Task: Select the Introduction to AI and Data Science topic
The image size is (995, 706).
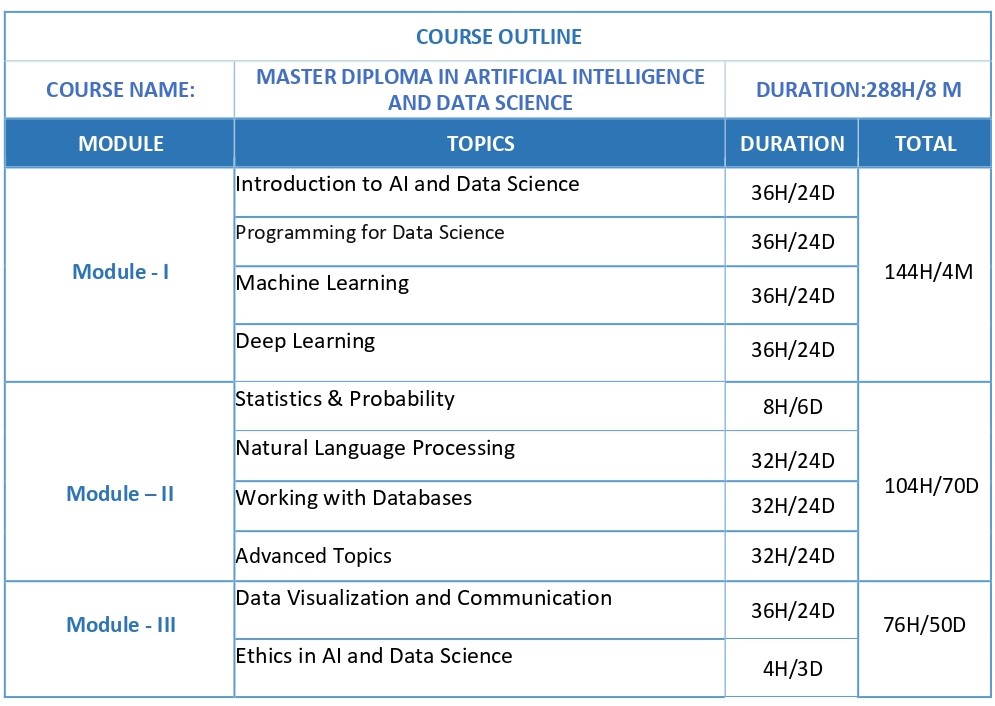Action: tap(407, 184)
